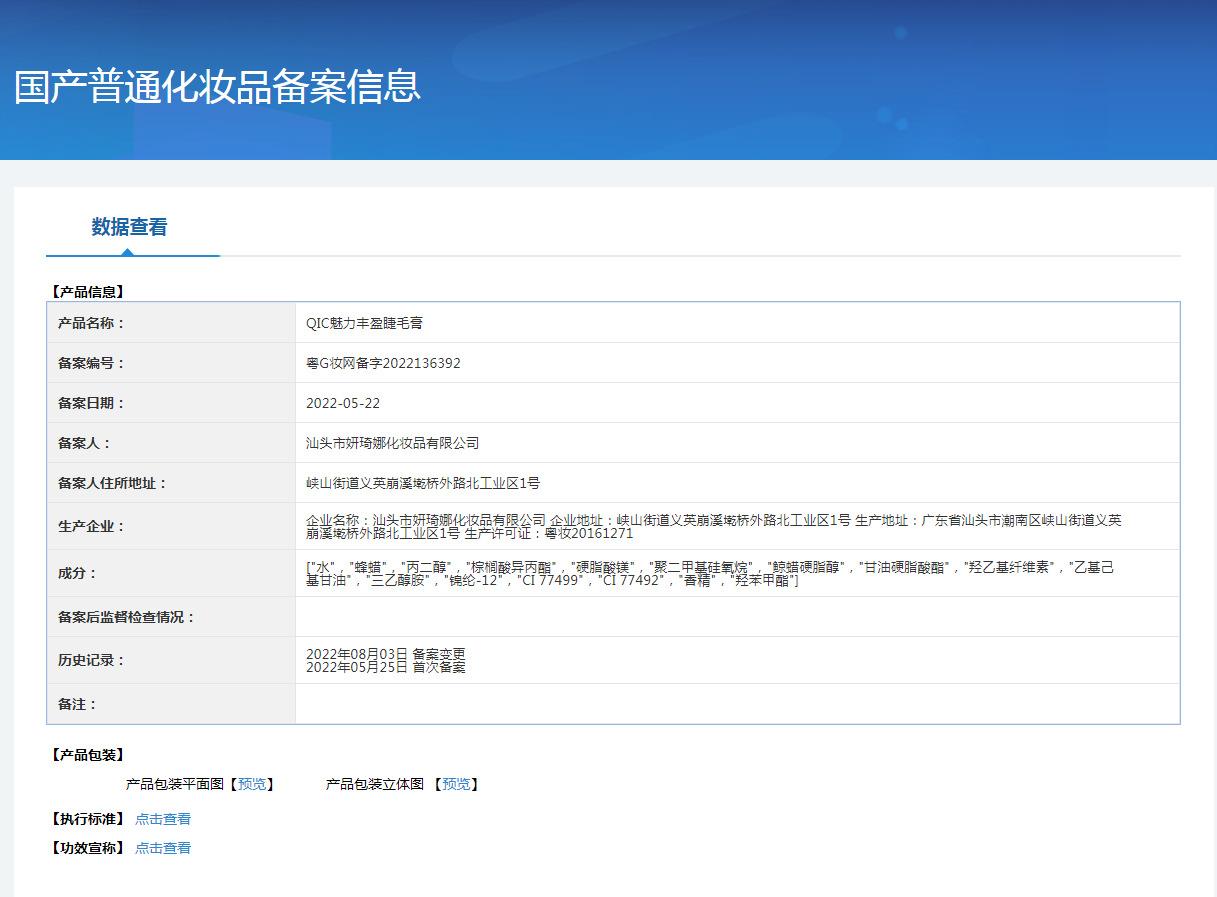Click the 2022年08月03日 备案变更 history entry
This screenshot has width=1217, height=897.
click(385, 654)
